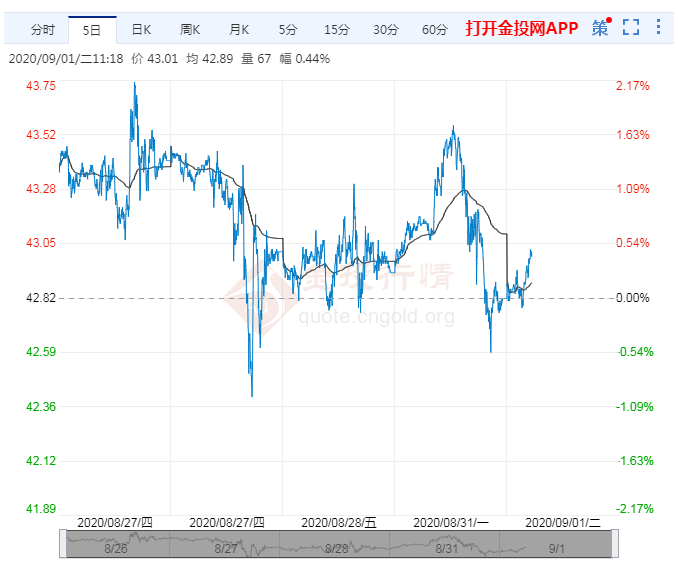
Task: Click the -1.63% percentage label
Action: (635, 461)
